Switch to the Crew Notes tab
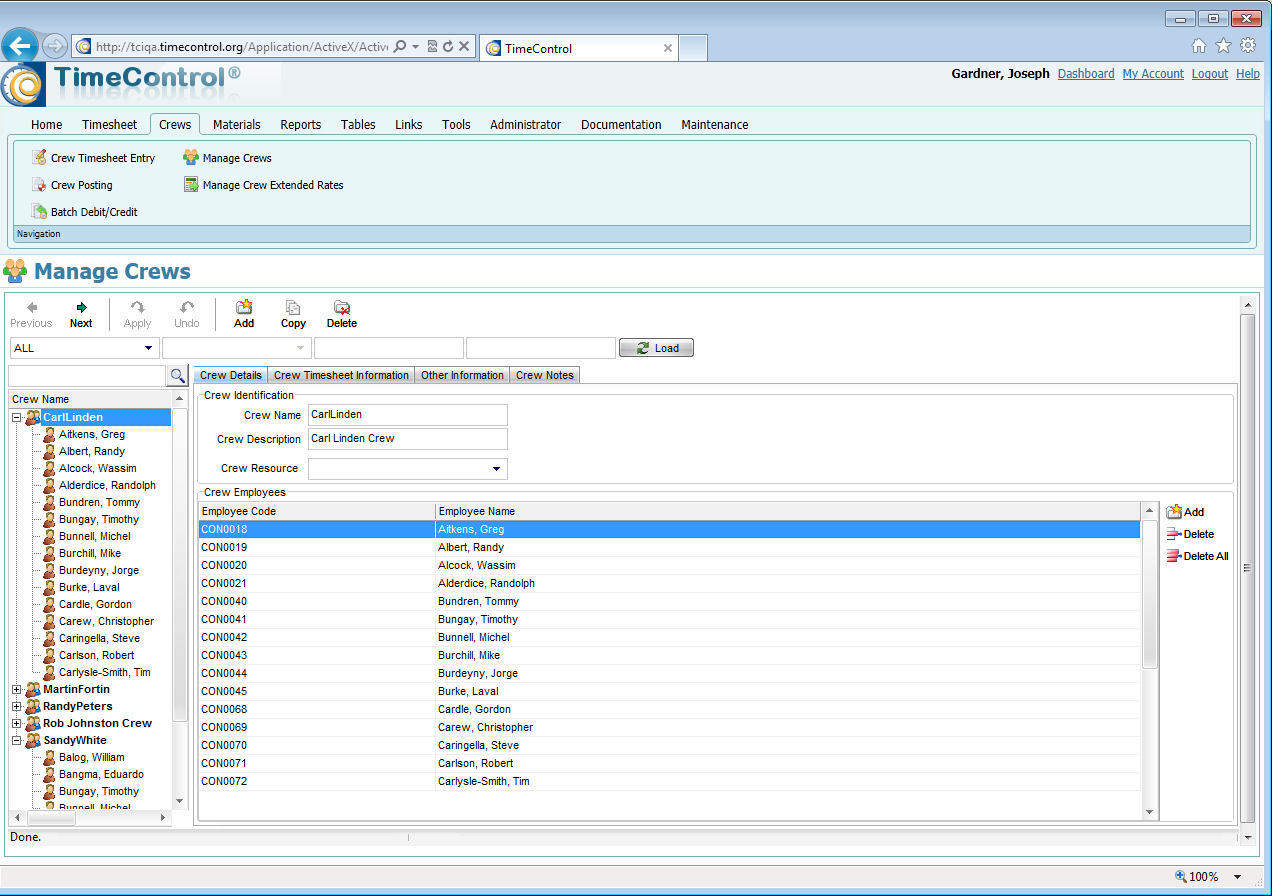 coord(545,376)
